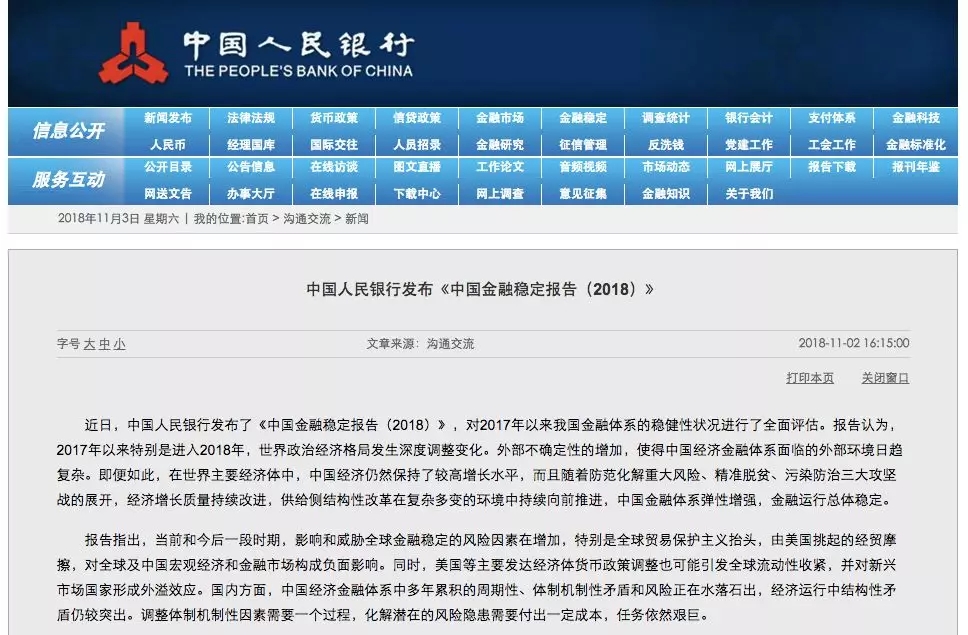The width and height of the screenshot is (968, 635).
Task: Click the 信息公开 section header
Action: (68, 131)
